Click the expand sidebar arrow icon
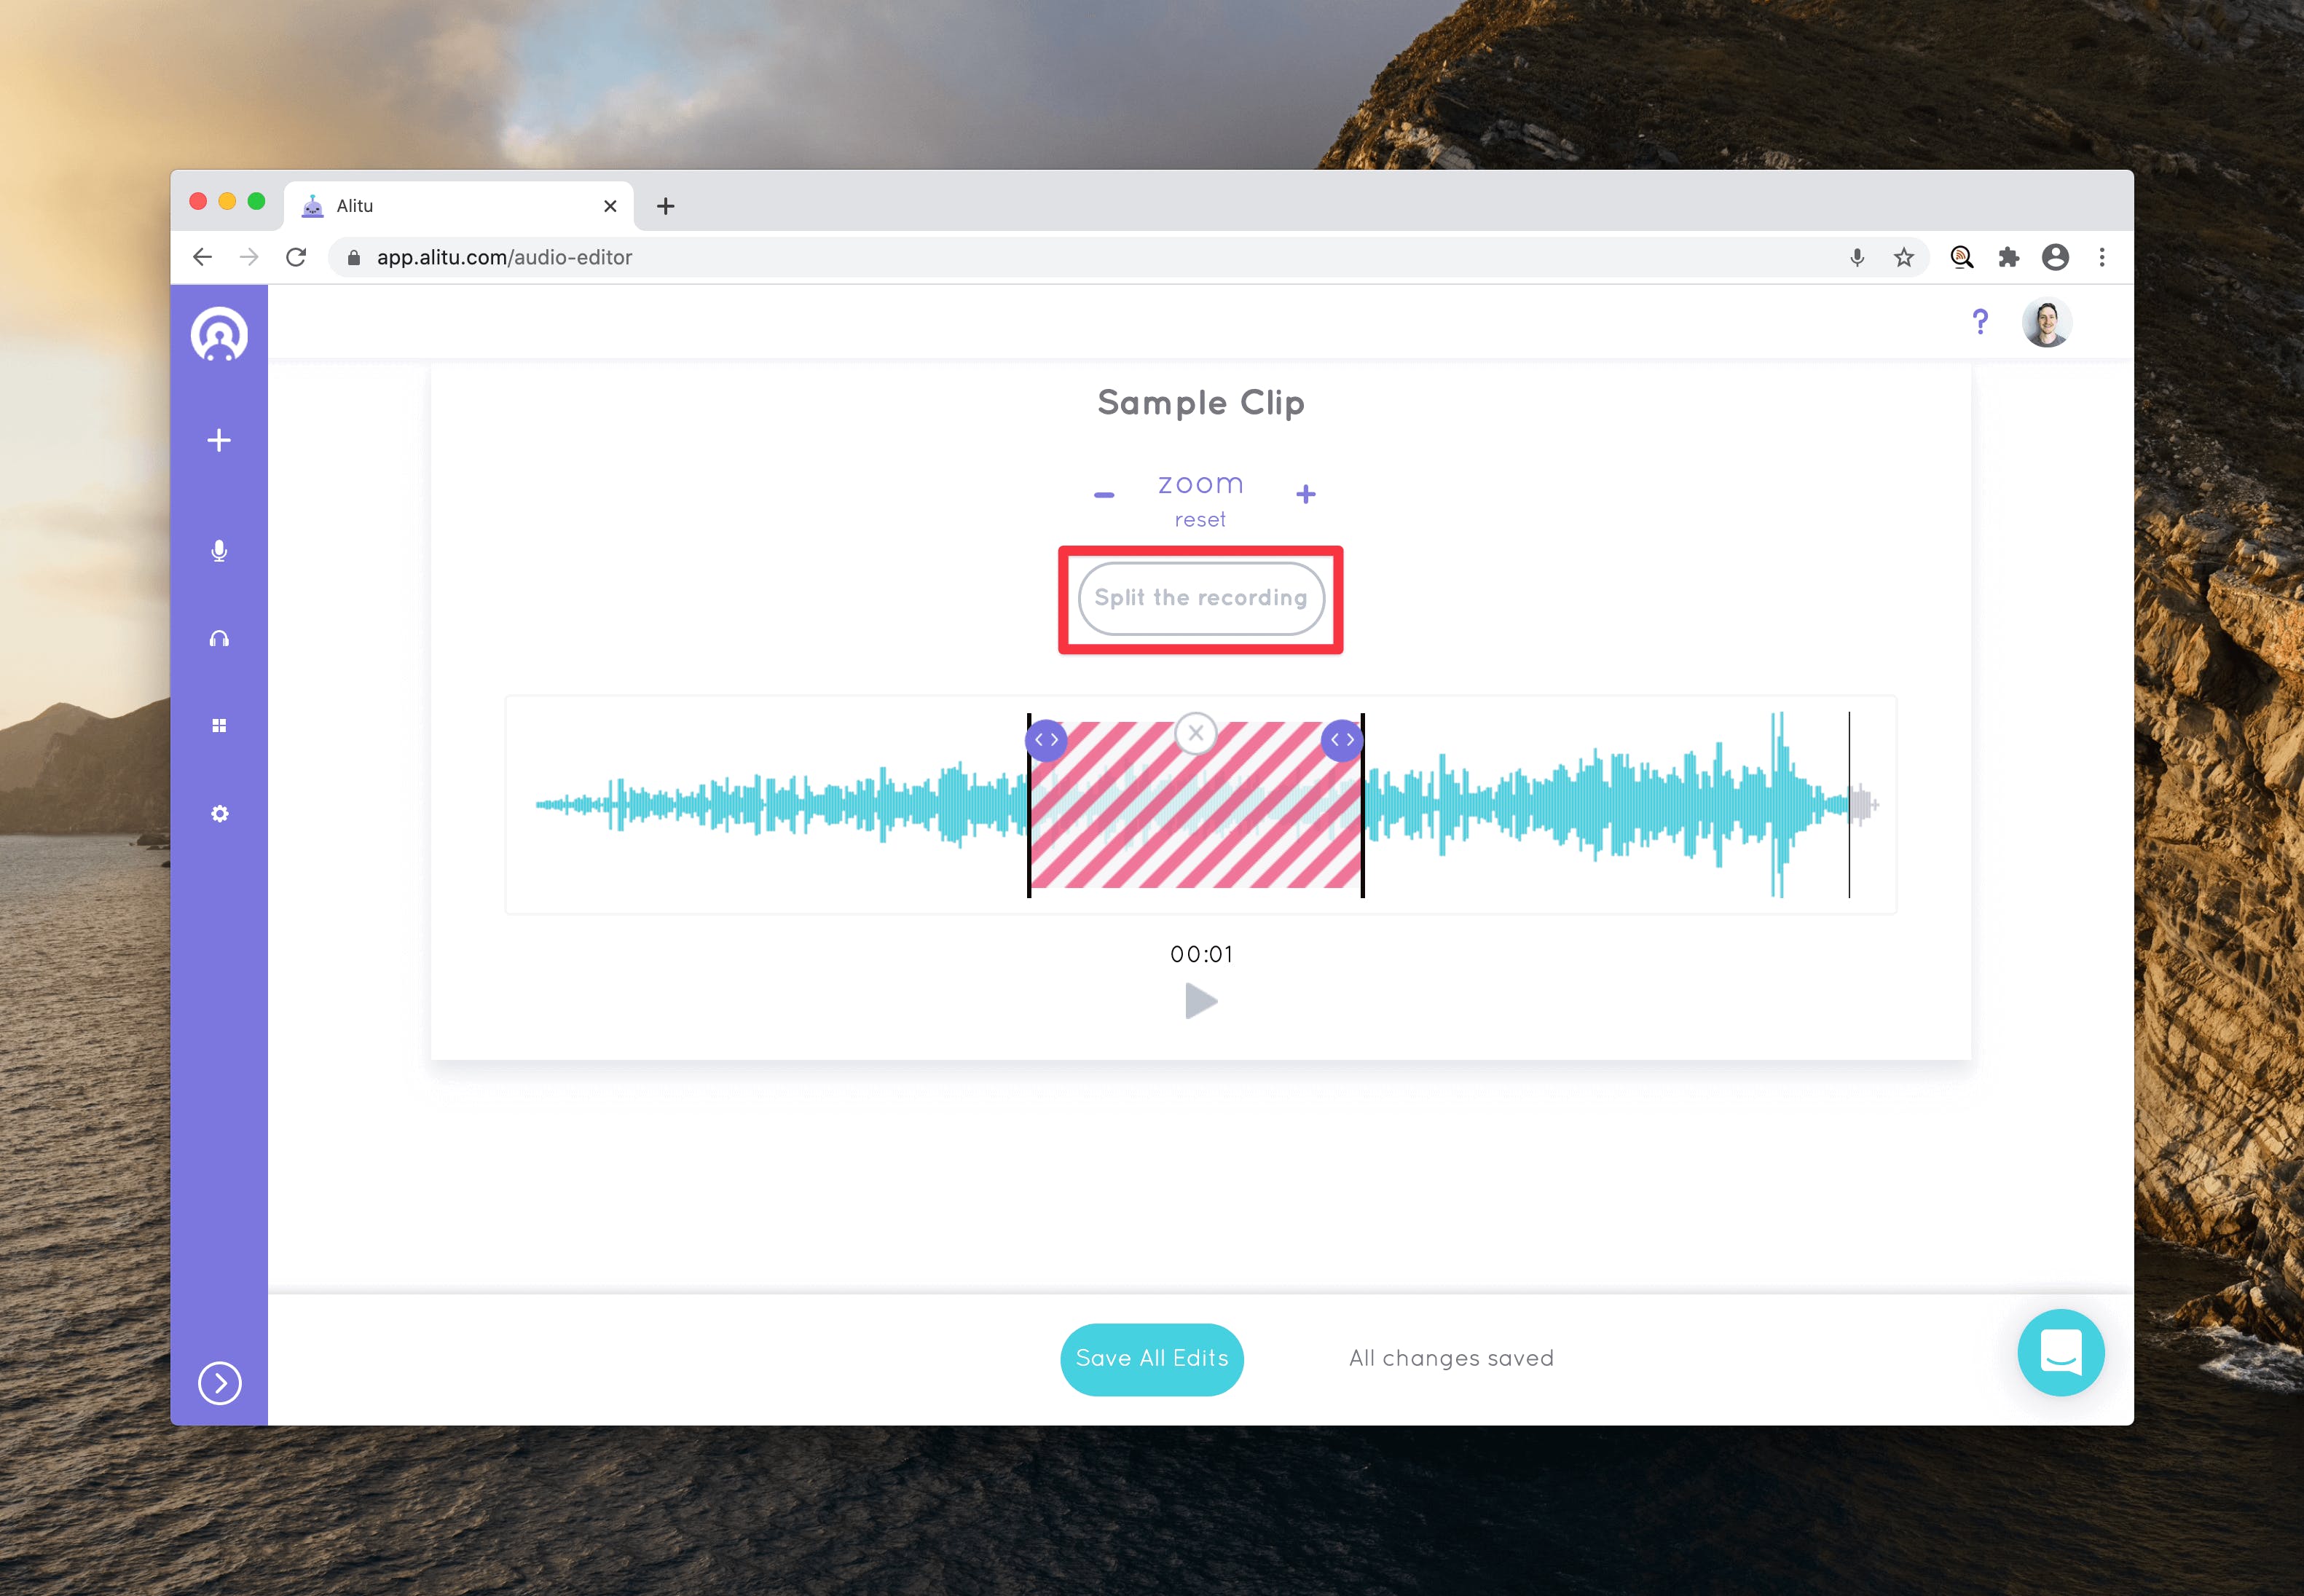This screenshot has height=1596, width=2304. pyautogui.click(x=219, y=1383)
